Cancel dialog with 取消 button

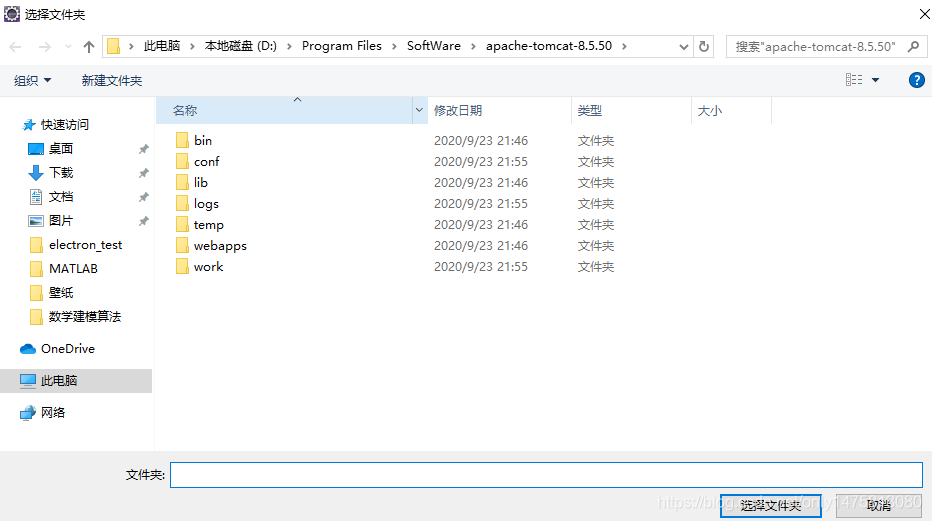click(x=878, y=506)
